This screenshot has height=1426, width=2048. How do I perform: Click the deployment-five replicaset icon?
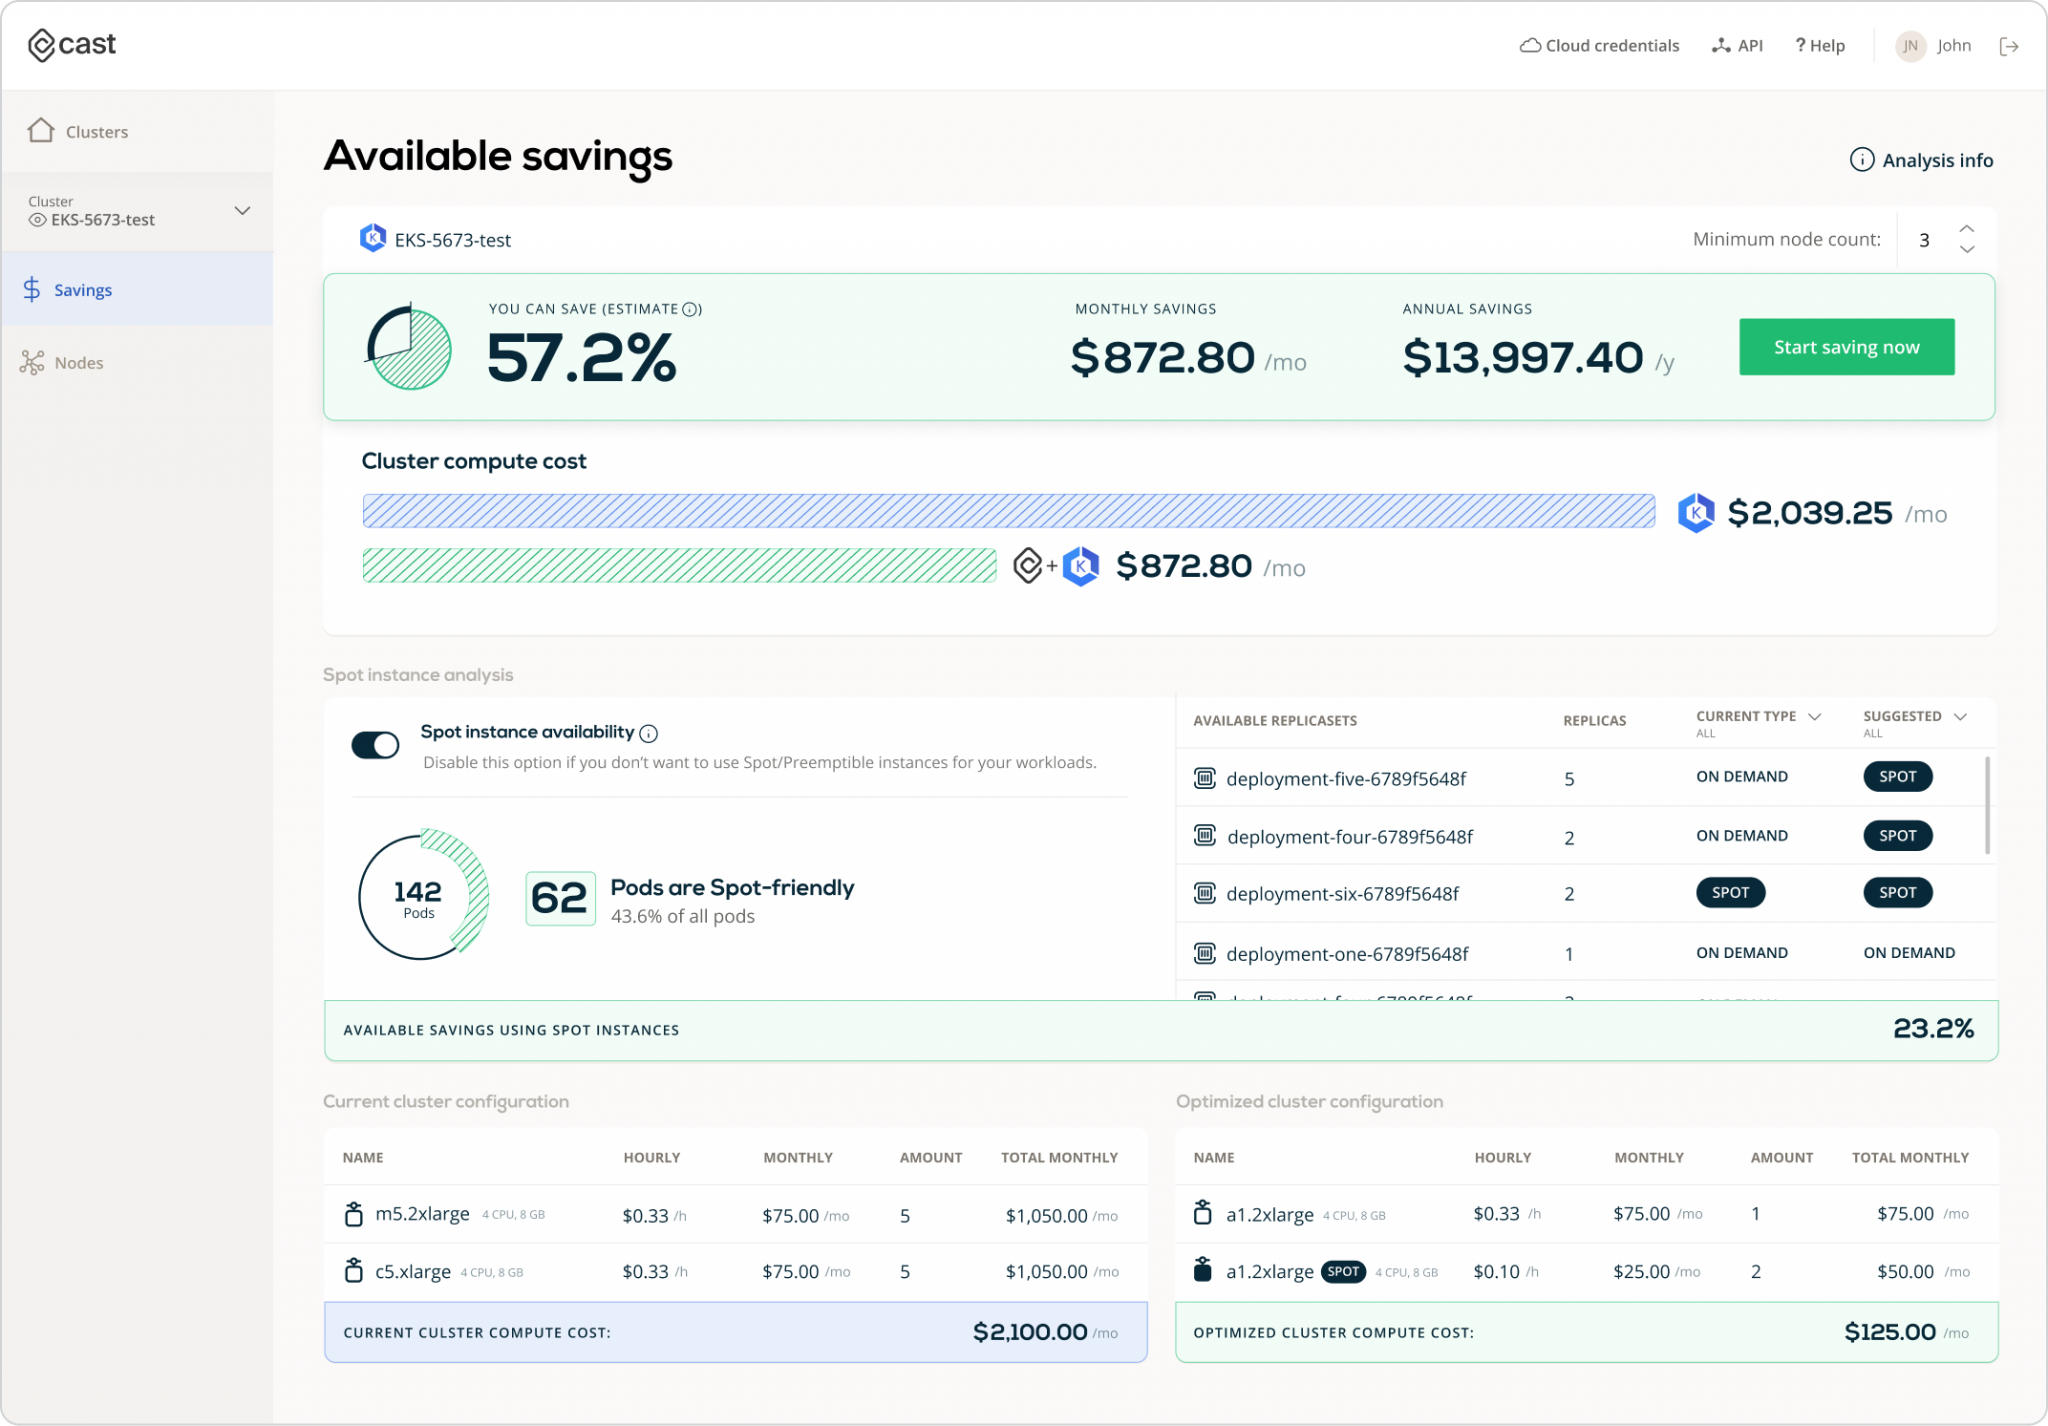coord(1205,778)
